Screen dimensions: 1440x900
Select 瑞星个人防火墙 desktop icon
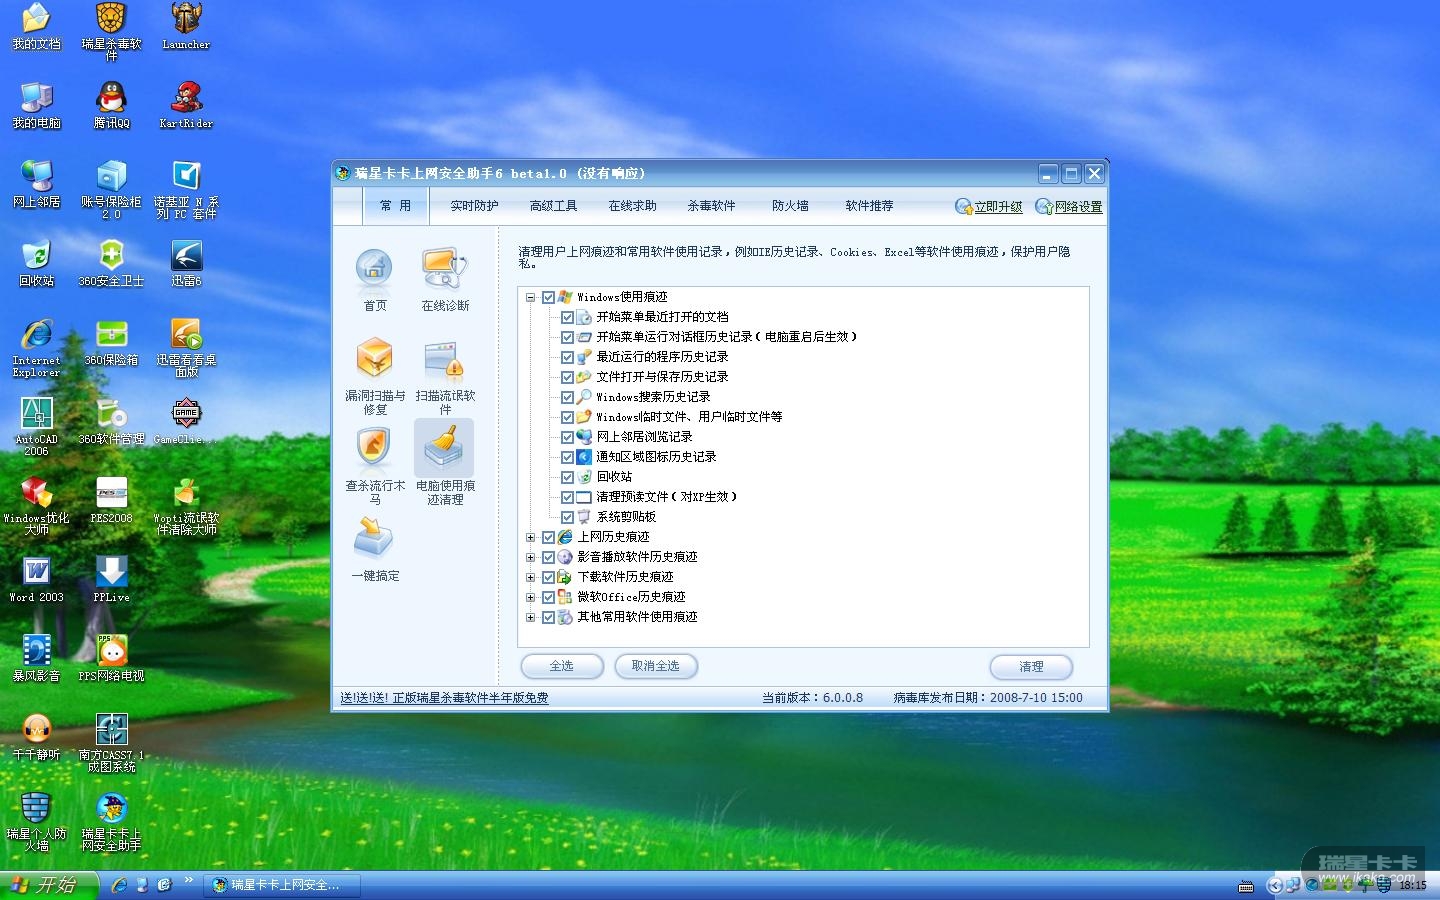point(36,822)
